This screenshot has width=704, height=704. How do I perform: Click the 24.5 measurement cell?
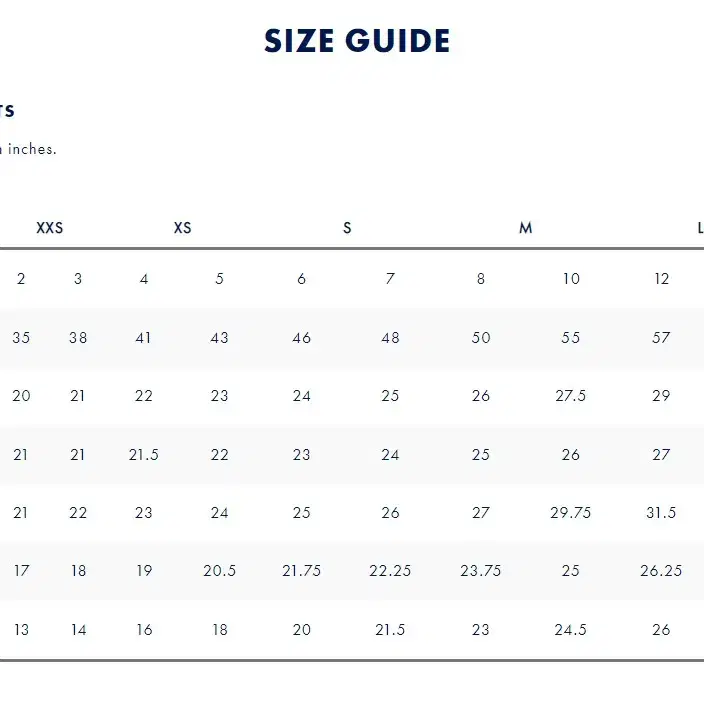tap(571, 629)
